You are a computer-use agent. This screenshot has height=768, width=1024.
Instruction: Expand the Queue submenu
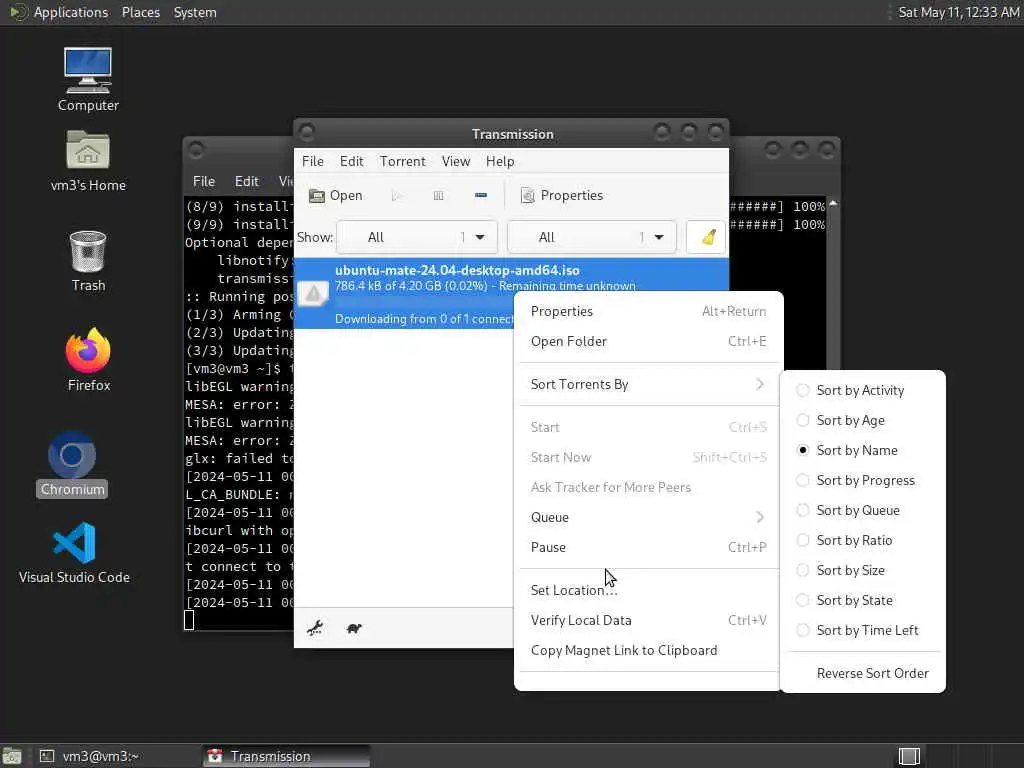tap(647, 517)
